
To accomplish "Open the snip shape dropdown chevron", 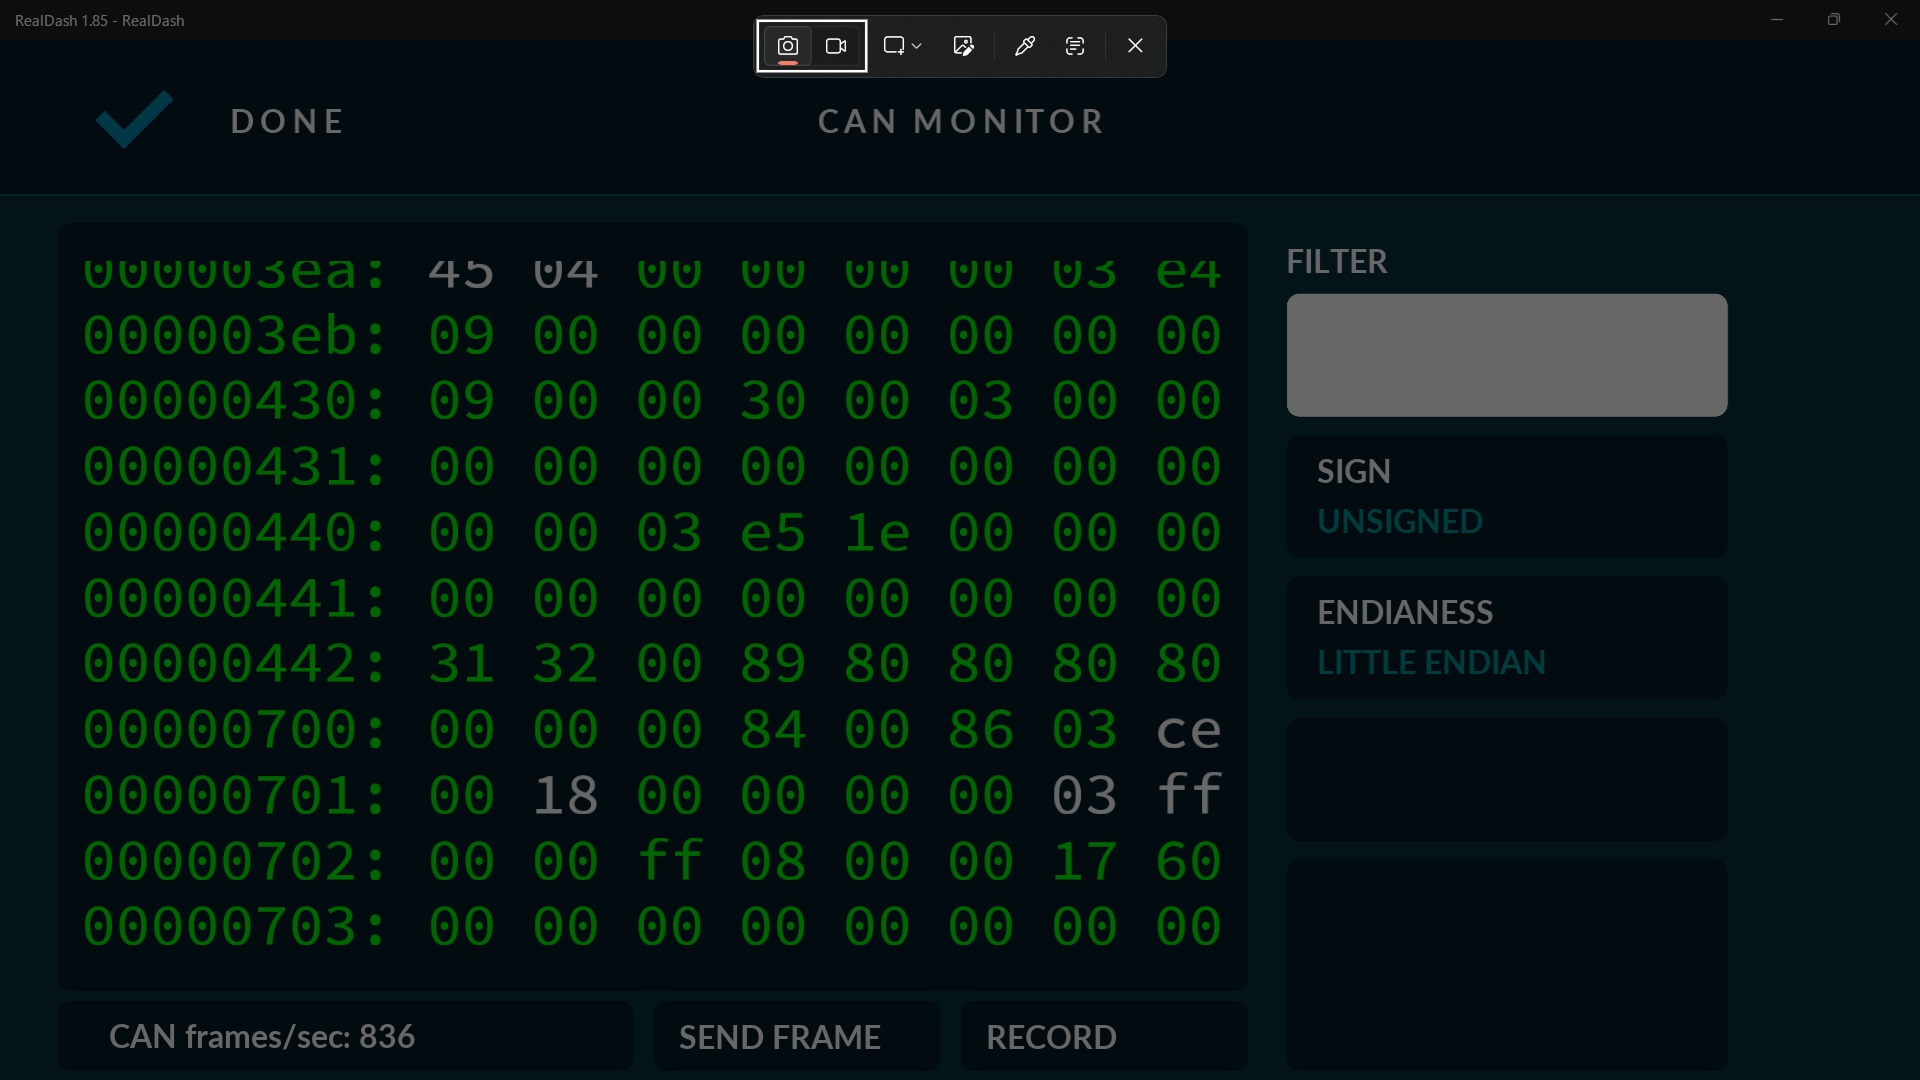I will click(x=917, y=46).
